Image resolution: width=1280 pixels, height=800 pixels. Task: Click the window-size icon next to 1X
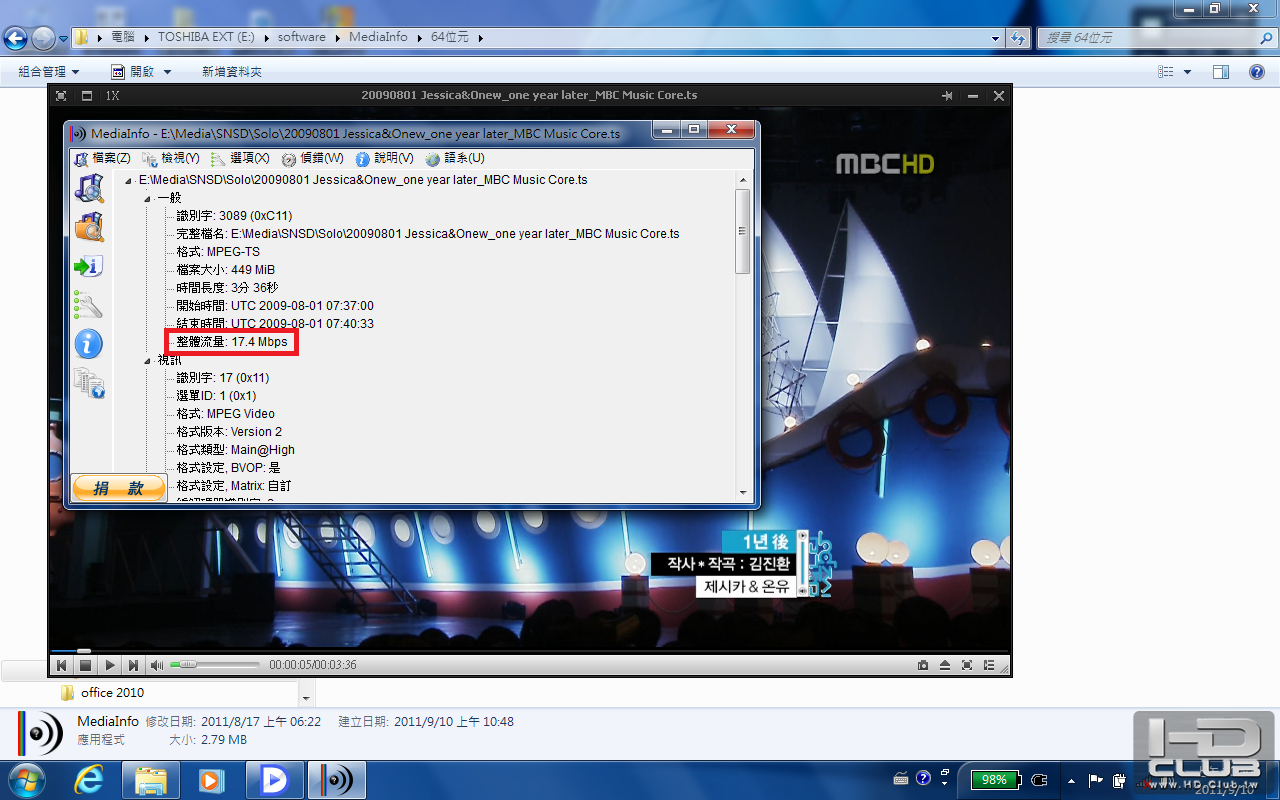pyautogui.click(x=87, y=96)
